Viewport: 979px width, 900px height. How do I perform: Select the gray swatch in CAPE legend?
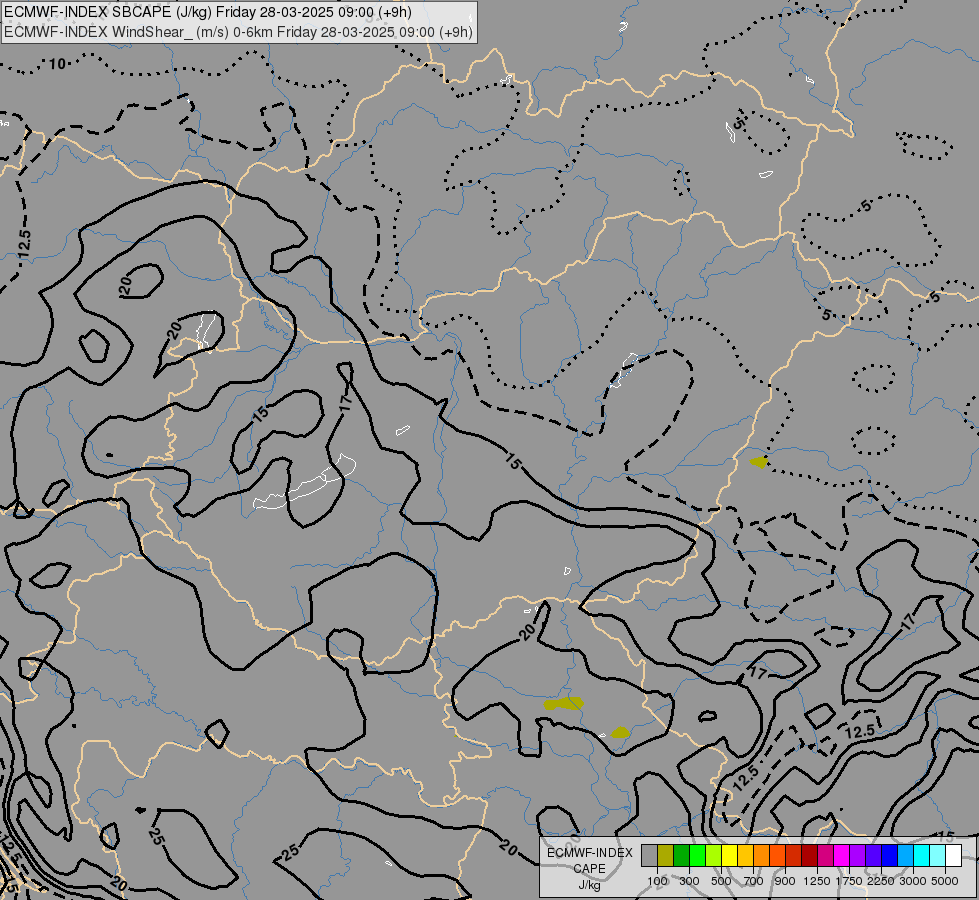pos(649,855)
